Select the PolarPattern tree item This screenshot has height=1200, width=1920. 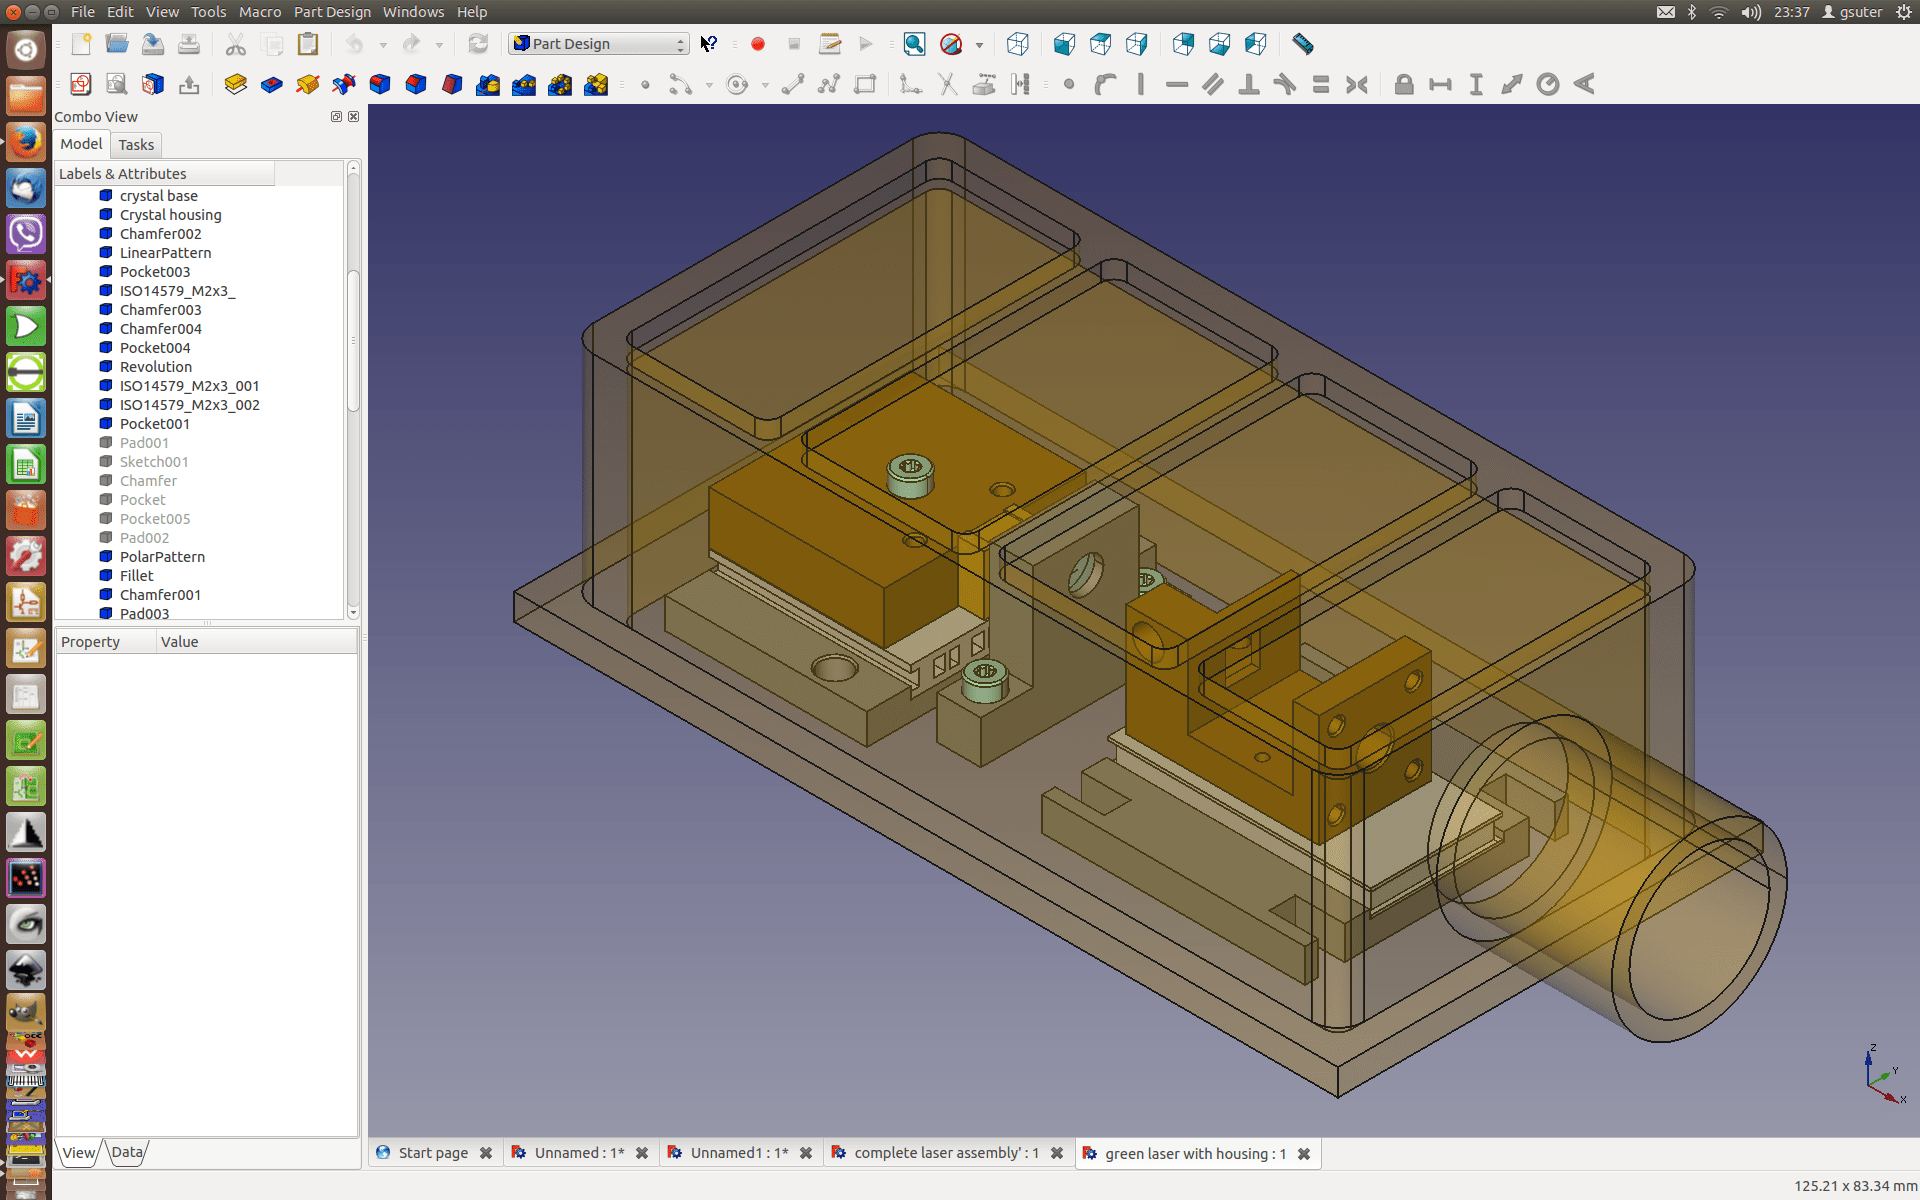click(162, 557)
